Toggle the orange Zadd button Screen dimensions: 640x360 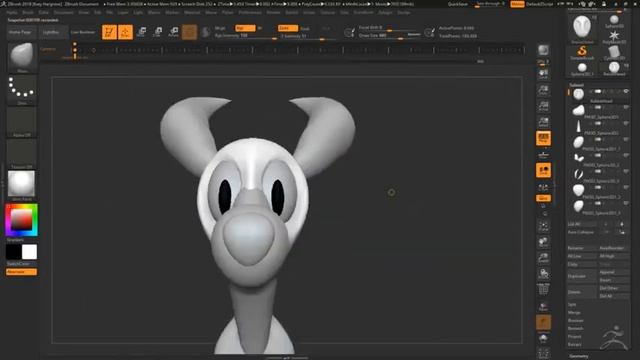coord(288,28)
